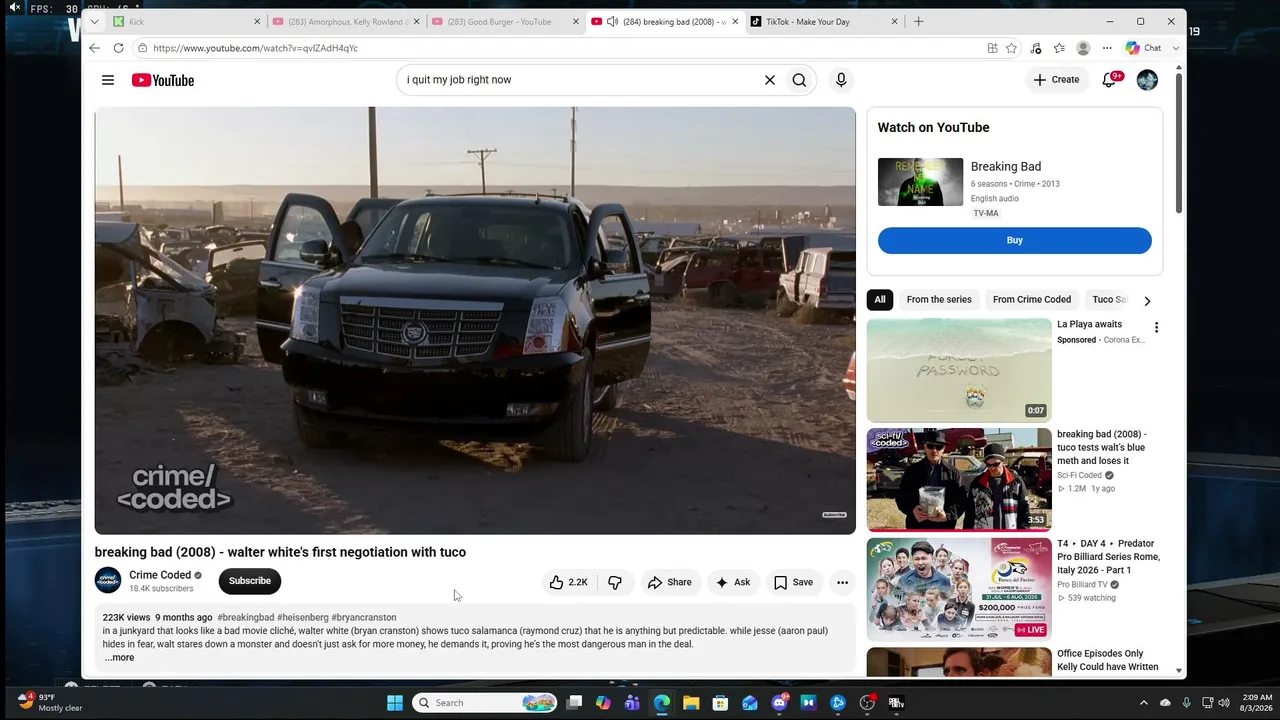Open Discord from the taskbar
Viewport: 1280px width, 720px height.
[x=779, y=703]
